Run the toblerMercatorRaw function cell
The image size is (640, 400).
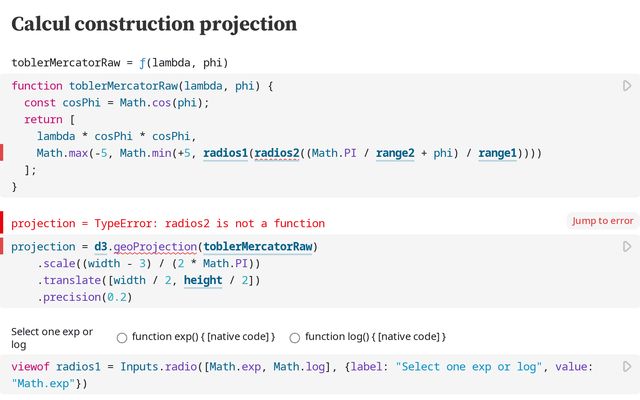click(627, 87)
